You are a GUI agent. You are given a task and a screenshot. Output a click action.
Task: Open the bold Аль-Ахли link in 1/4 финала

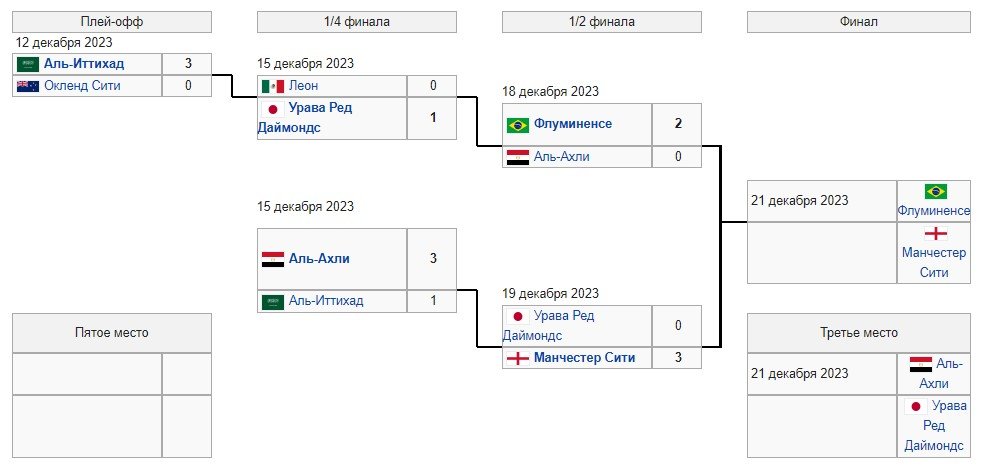click(319, 259)
